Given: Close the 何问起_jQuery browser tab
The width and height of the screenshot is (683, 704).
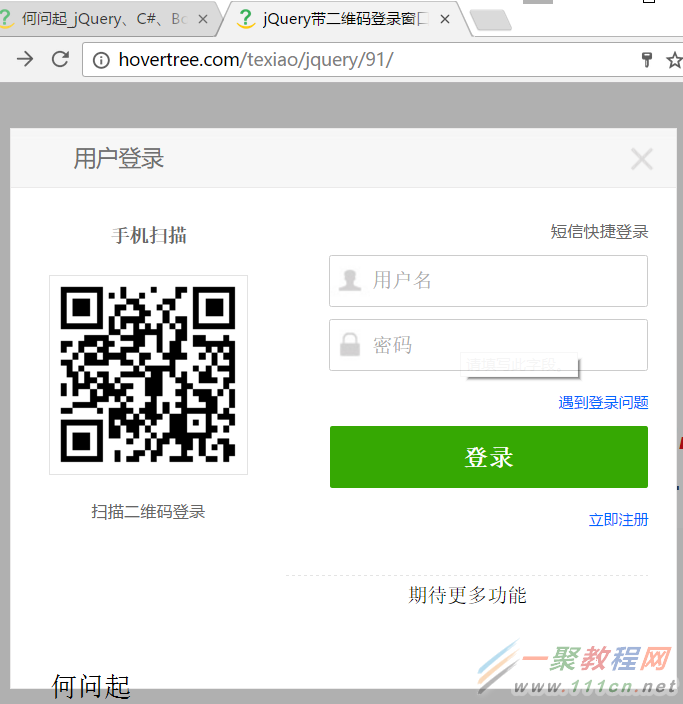Looking at the screenshot, I should (x=204, y=19).
